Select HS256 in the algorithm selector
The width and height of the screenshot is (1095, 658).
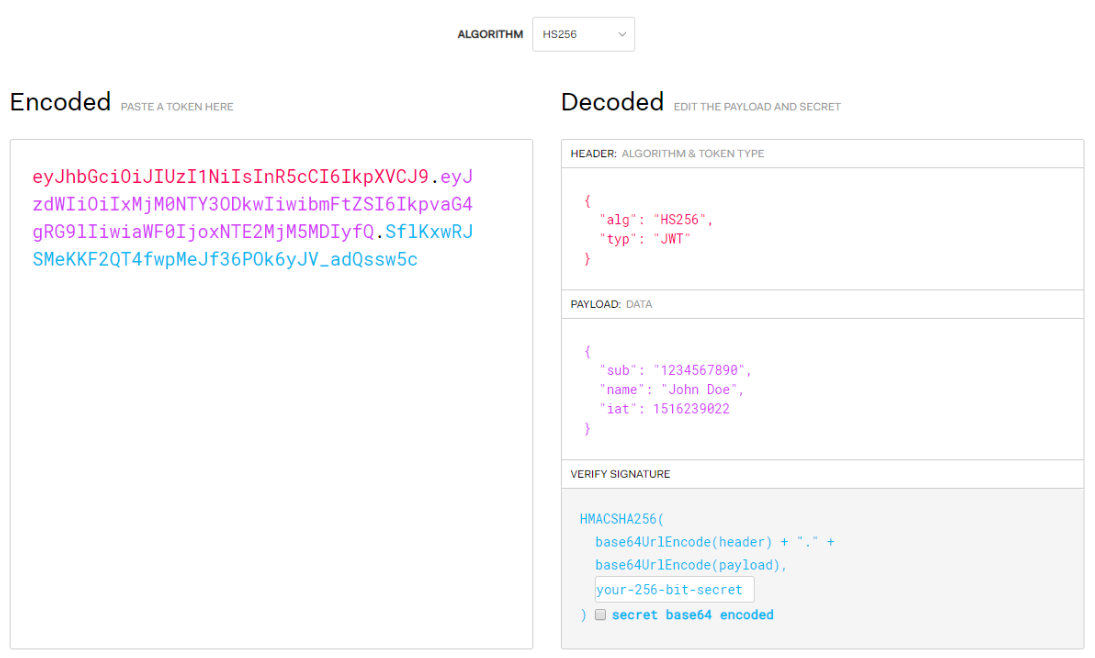click(x=583, y=33)
